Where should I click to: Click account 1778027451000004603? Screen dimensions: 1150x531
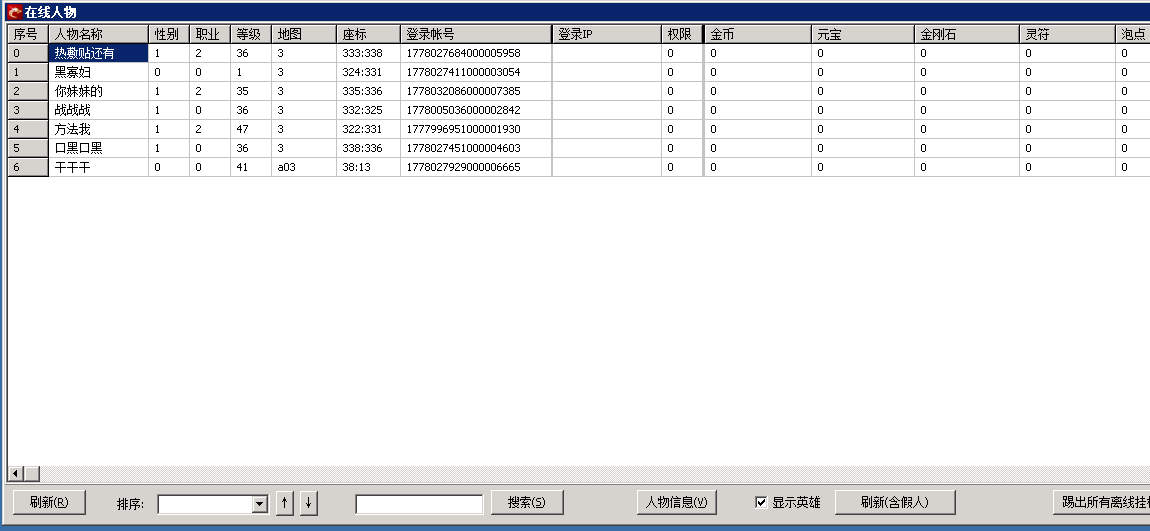476,148
